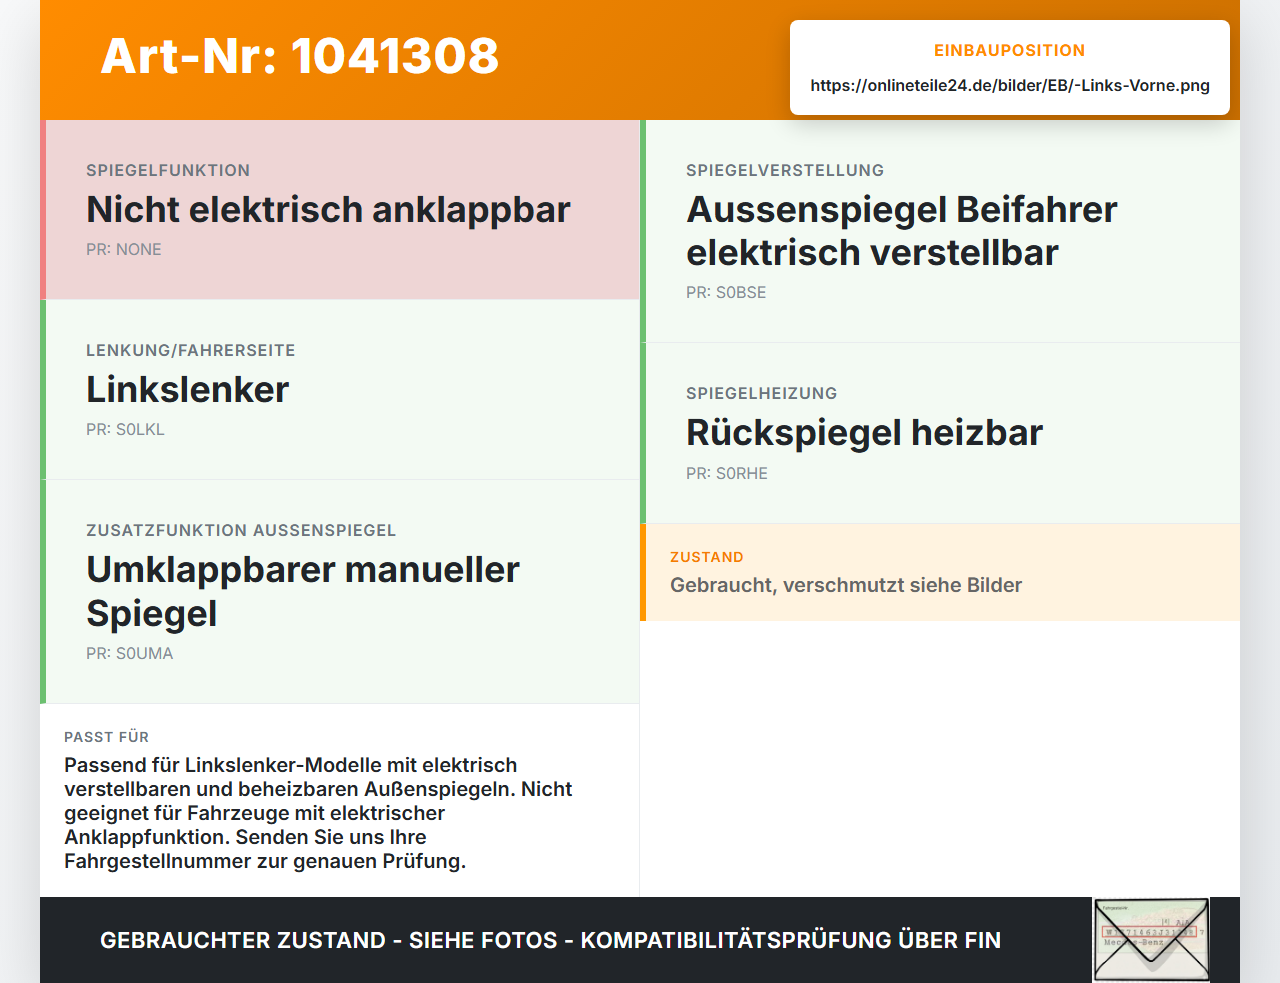Screen dimensions: 1280x983
Task: Click the 'Rückspiegel heizbar' card
Action: (x=940, y=433)
